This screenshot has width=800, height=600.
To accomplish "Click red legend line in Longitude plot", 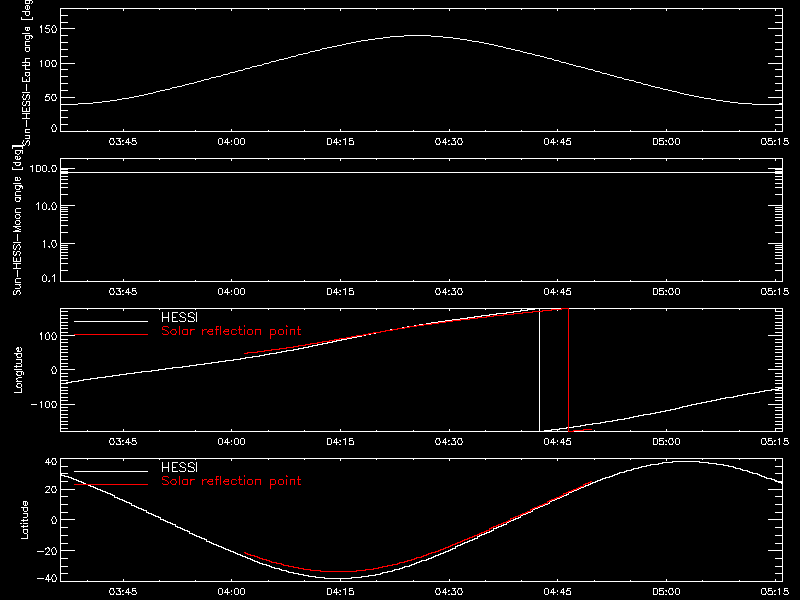I will tap(111, 335).
